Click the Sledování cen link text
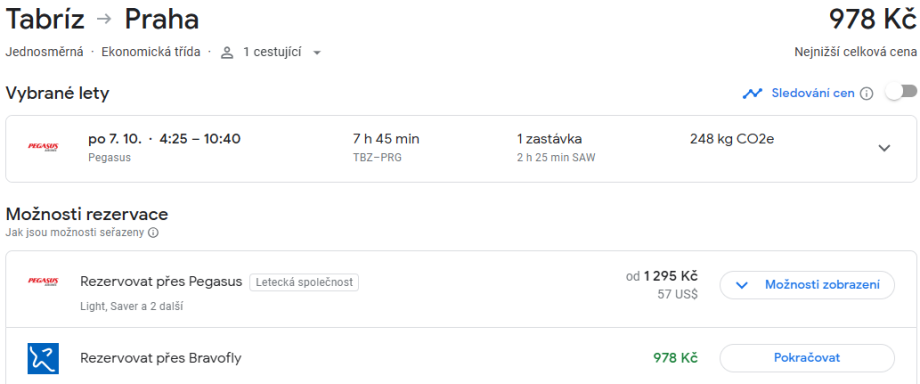Screen dimensions: 920x384 [813, 93]
